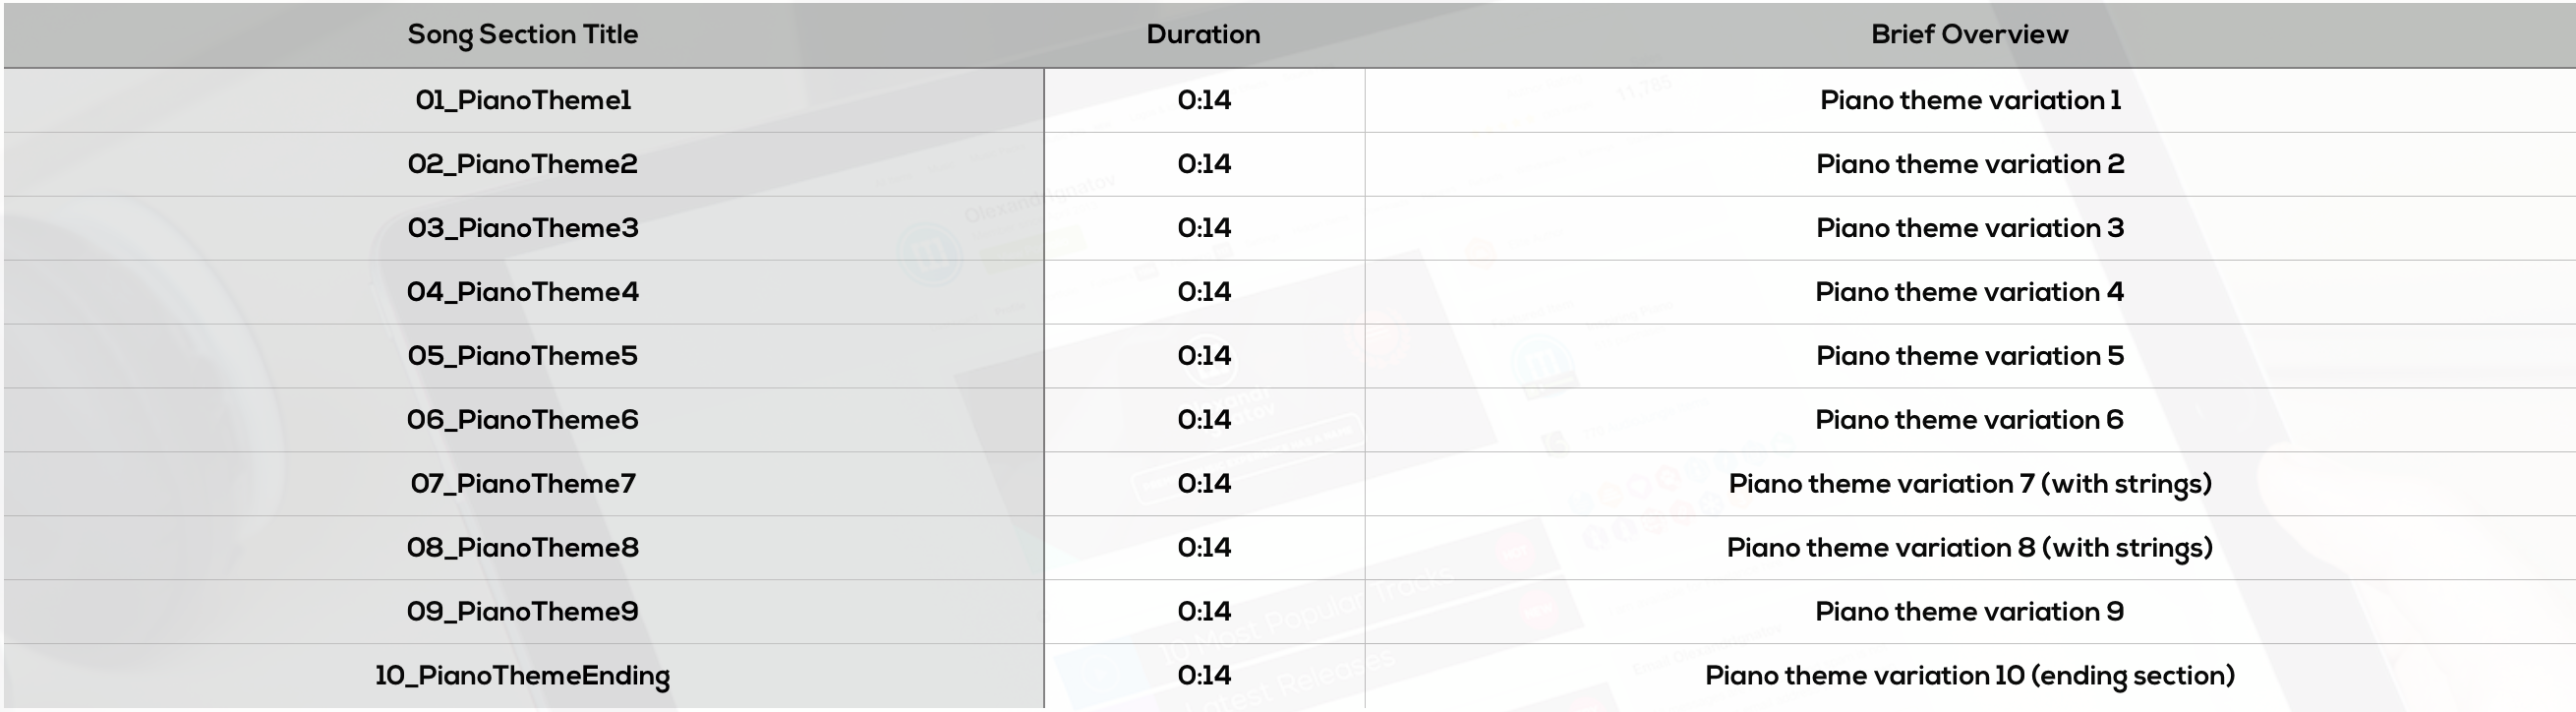The height and width of the screenshot is (712, 2576).
Task: Click Piano theme variation 7 (with strings)
Action: click(1970, 484)
